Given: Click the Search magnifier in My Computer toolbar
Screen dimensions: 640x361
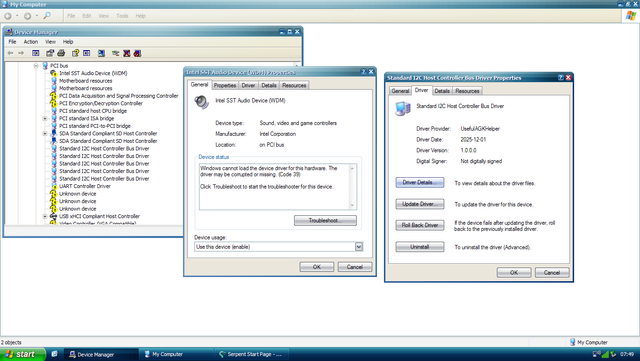Looking at the screenshot, I should 47,16.
